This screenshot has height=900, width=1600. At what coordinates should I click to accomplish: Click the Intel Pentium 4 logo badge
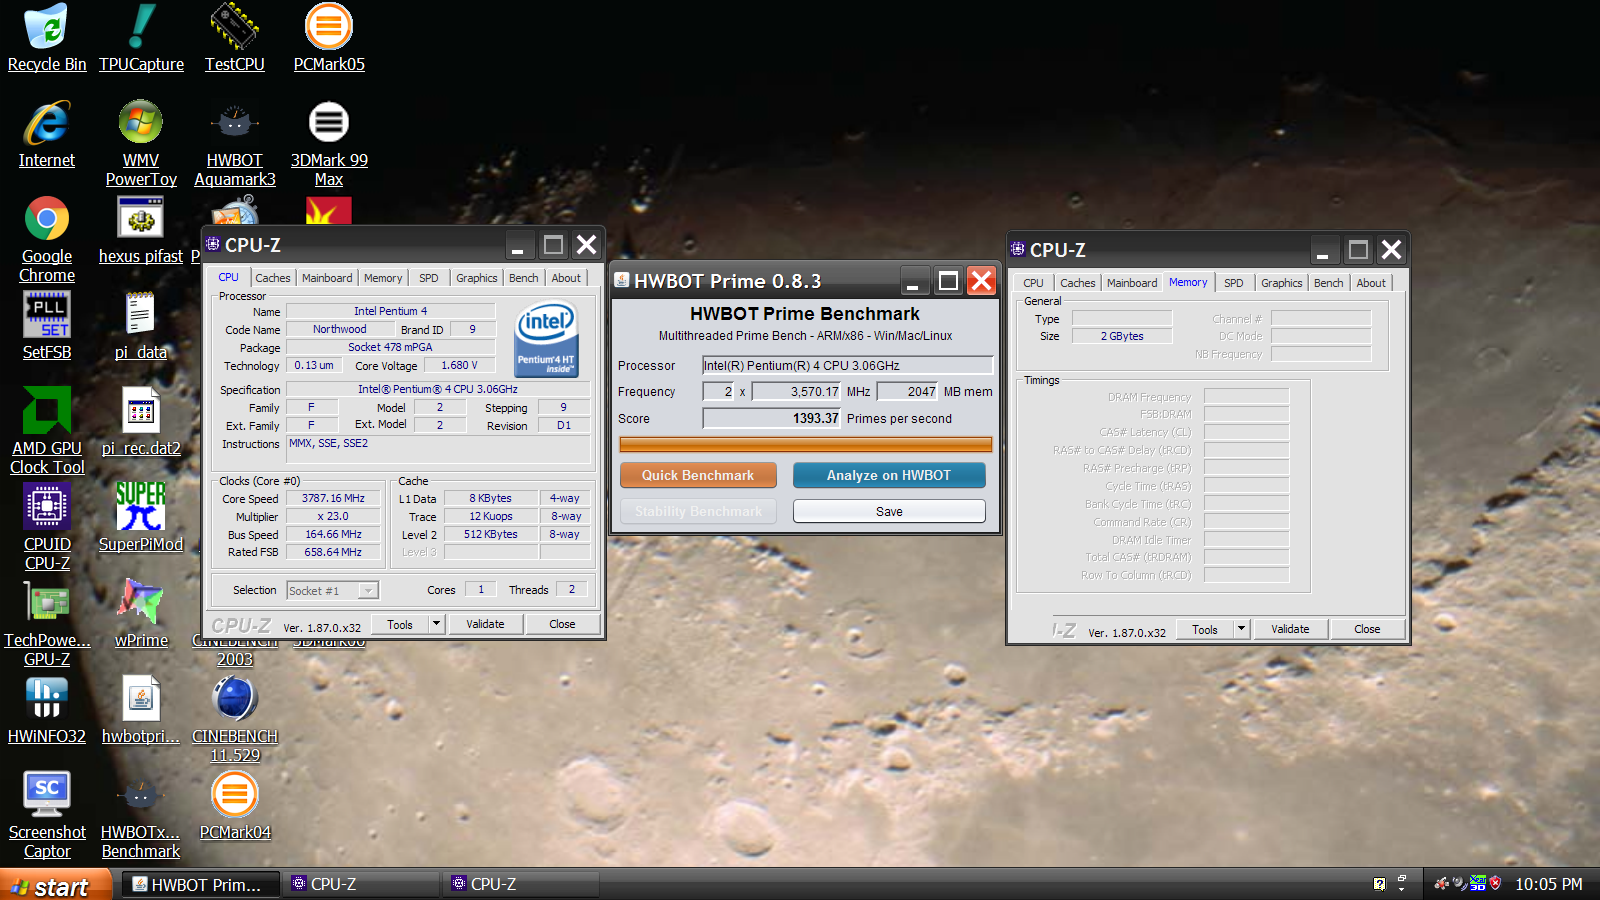click(546, 340)
